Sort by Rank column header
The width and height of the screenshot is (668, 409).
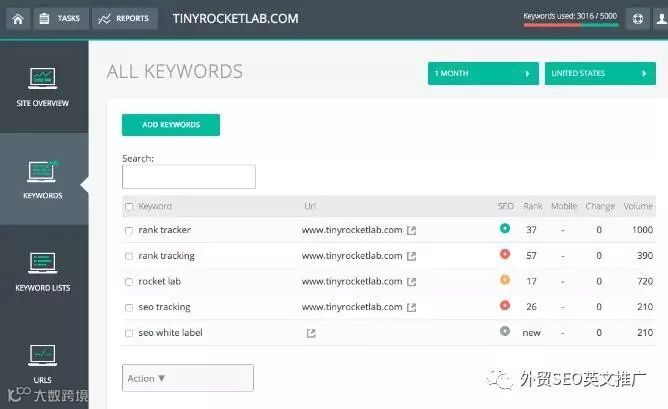tap(533, 206)
